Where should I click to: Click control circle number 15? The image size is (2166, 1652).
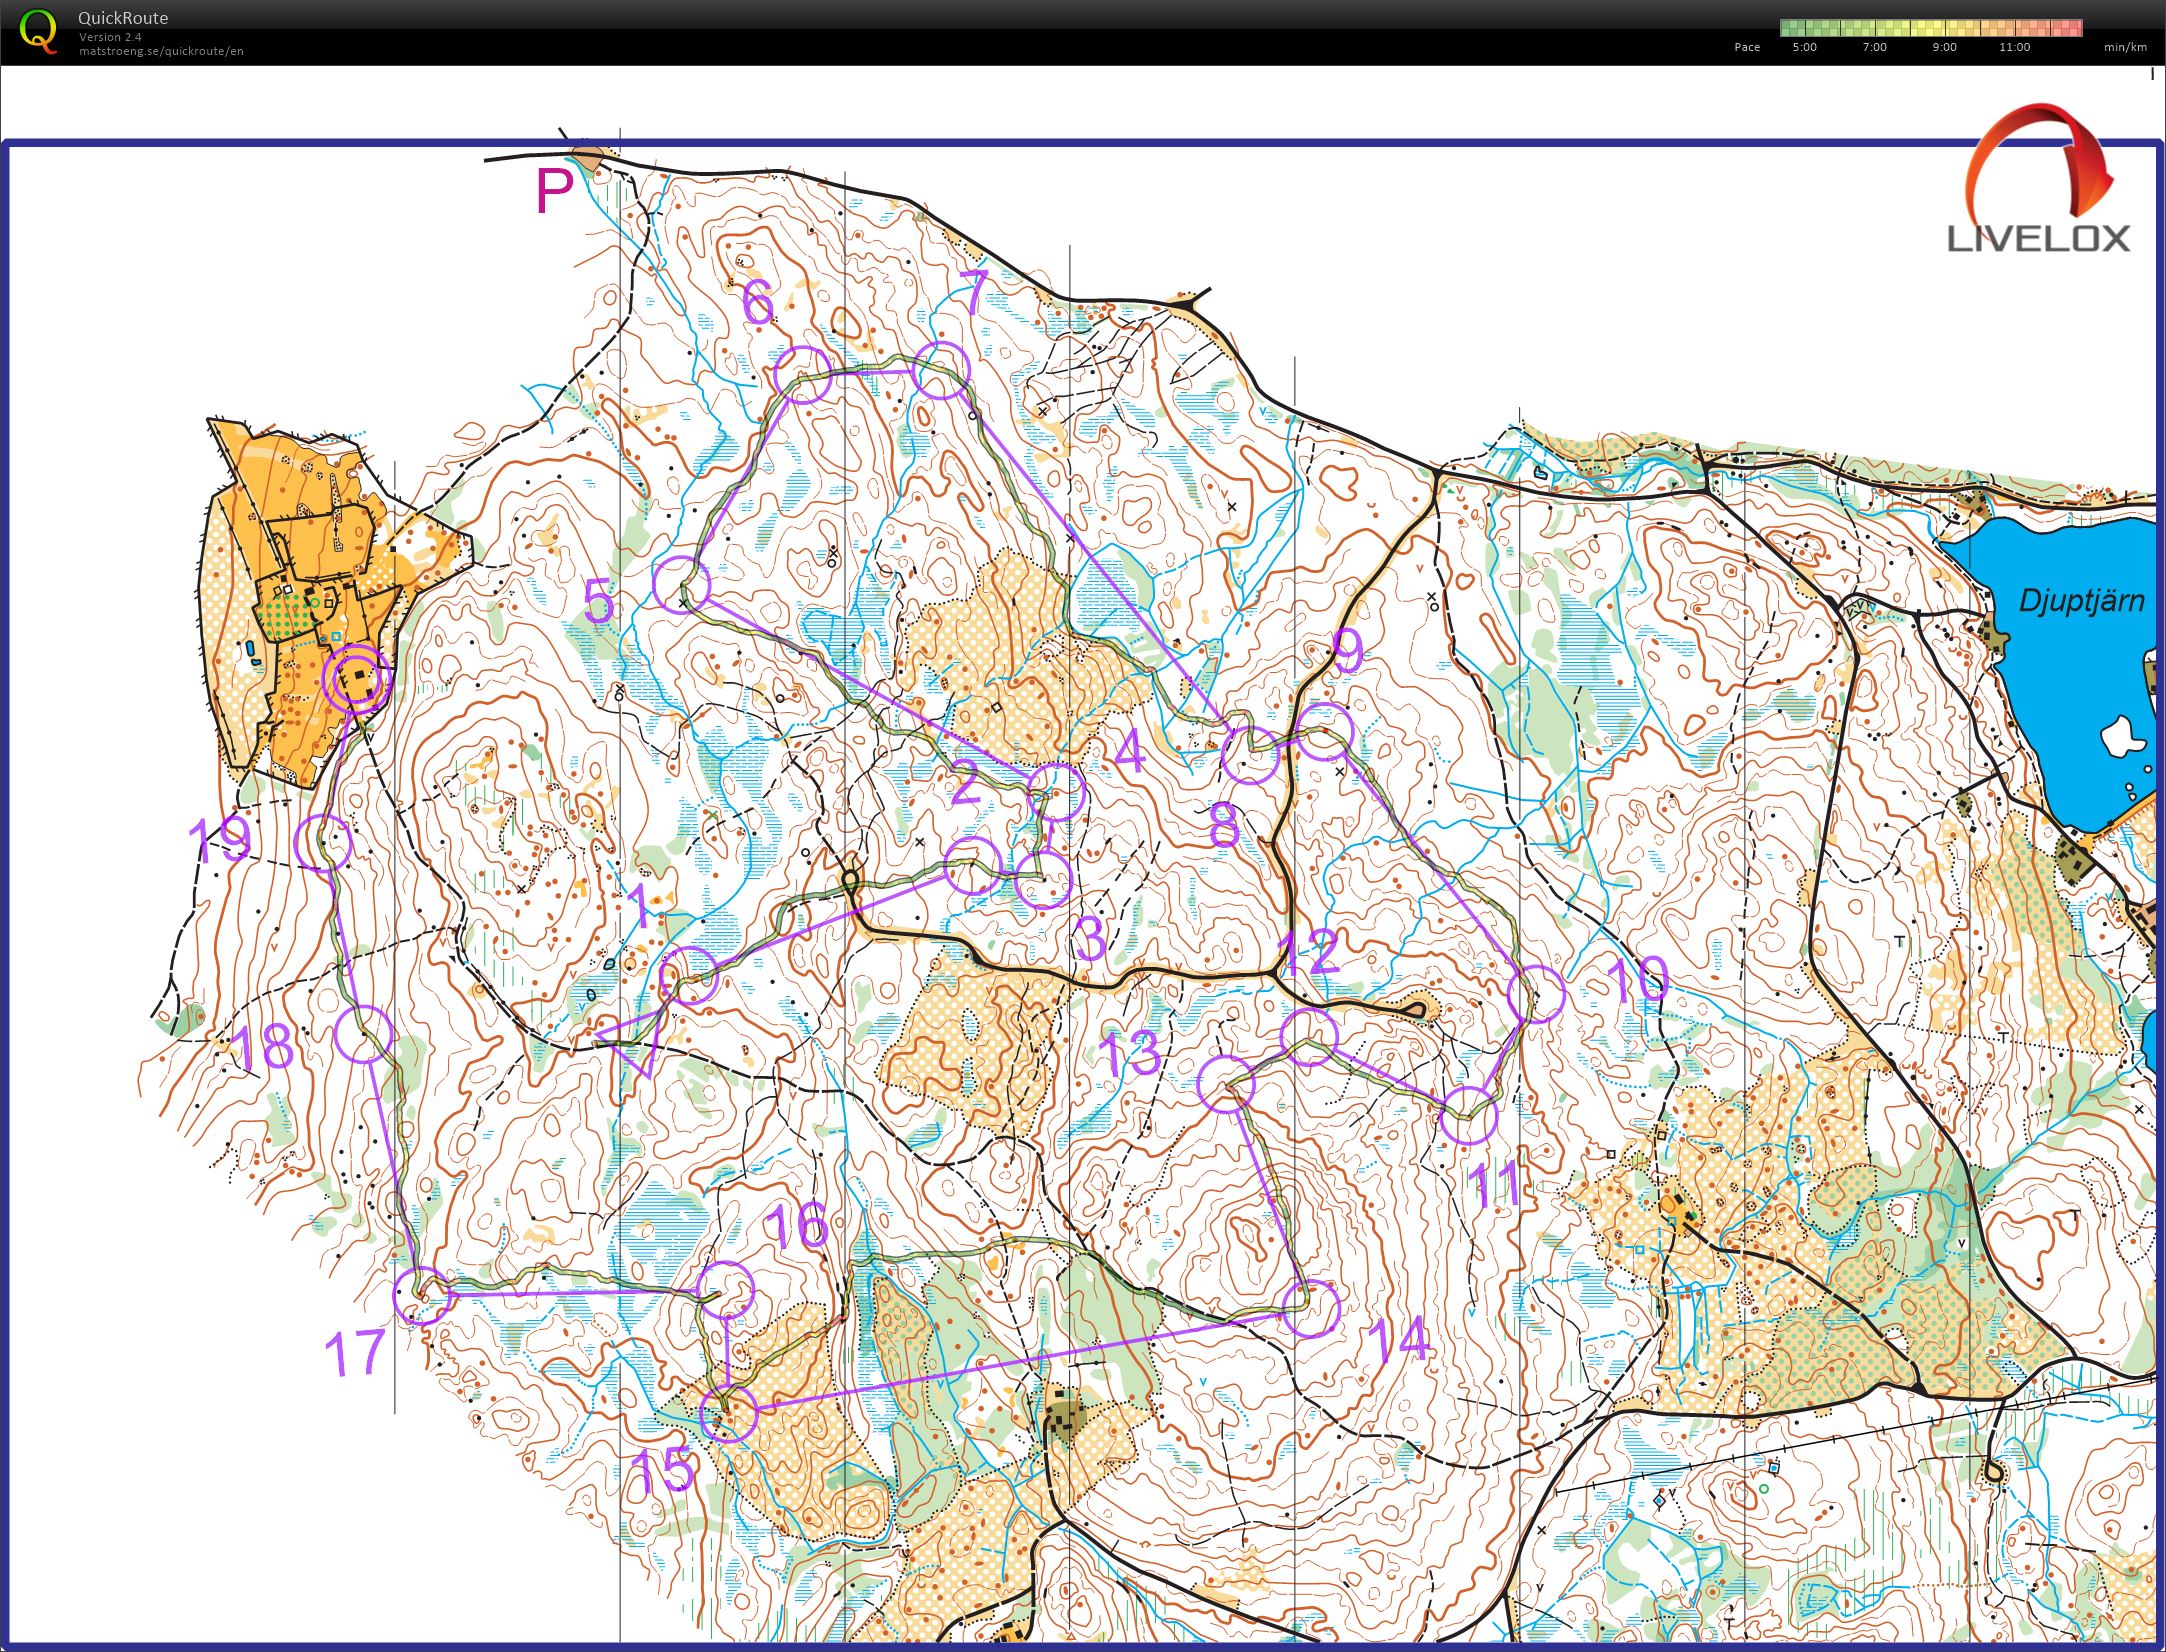[x=727, y=1413]
